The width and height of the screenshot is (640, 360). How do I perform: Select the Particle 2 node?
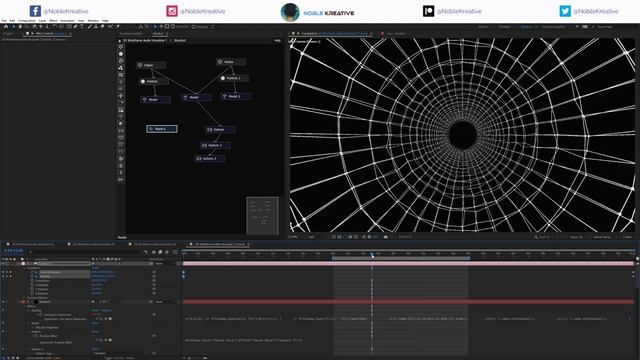tap(234, 78)
